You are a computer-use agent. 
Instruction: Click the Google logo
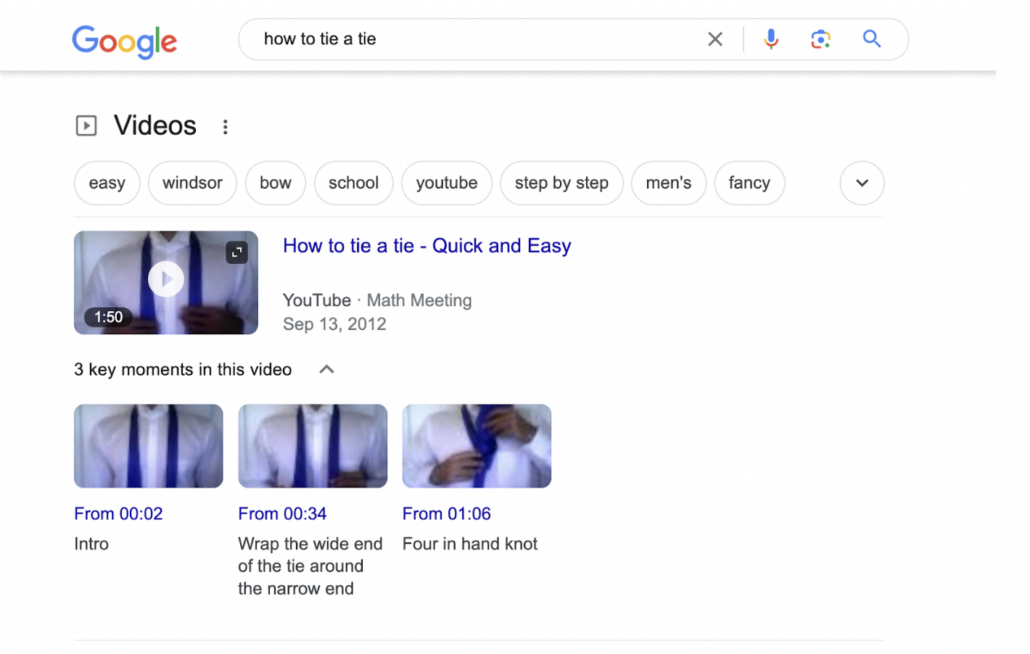[124, 41]
